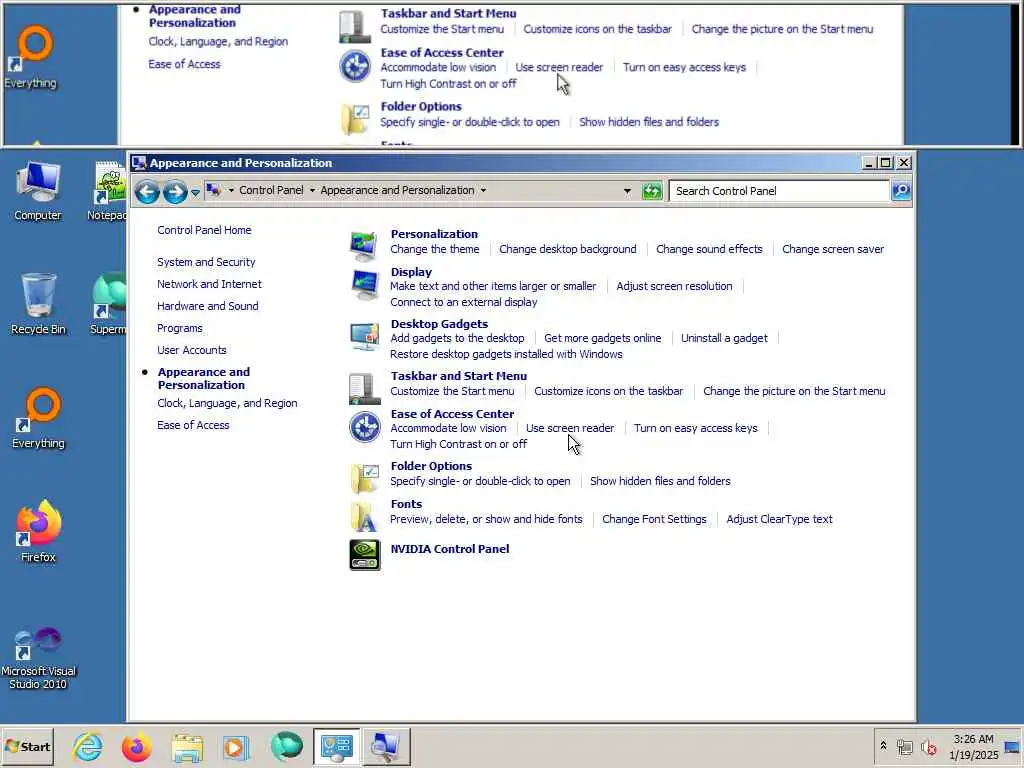Open the recent pages dropdown arrow

point(195,192)
